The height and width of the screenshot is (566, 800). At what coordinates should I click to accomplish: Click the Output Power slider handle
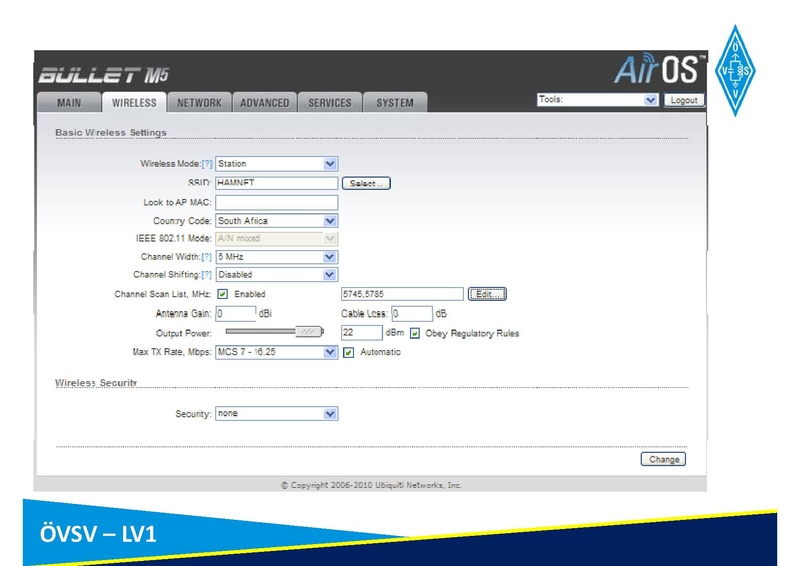(309, 332)
